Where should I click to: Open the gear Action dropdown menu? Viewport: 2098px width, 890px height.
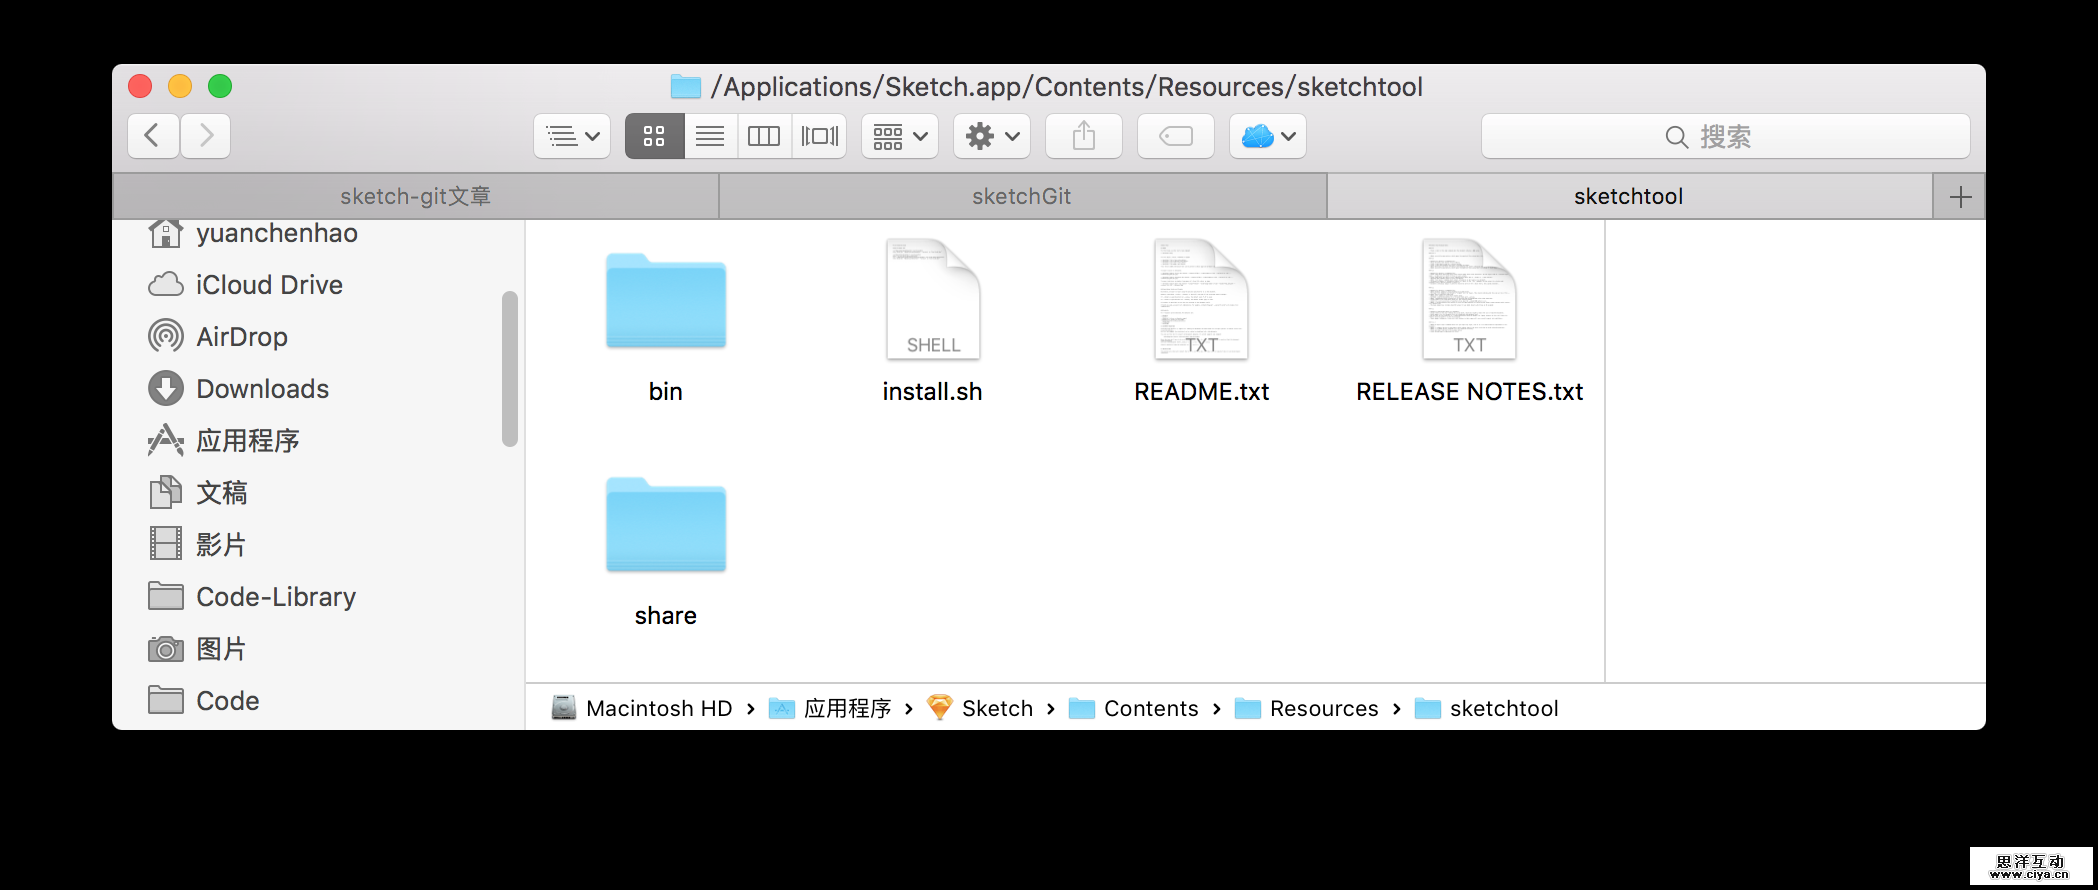coord(992,136)
